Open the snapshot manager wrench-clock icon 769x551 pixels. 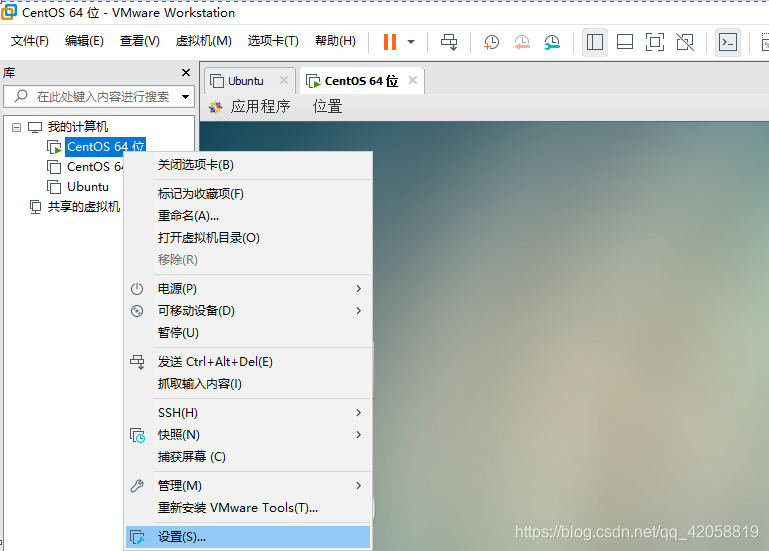pyautogui.click(x=552, y=42)
